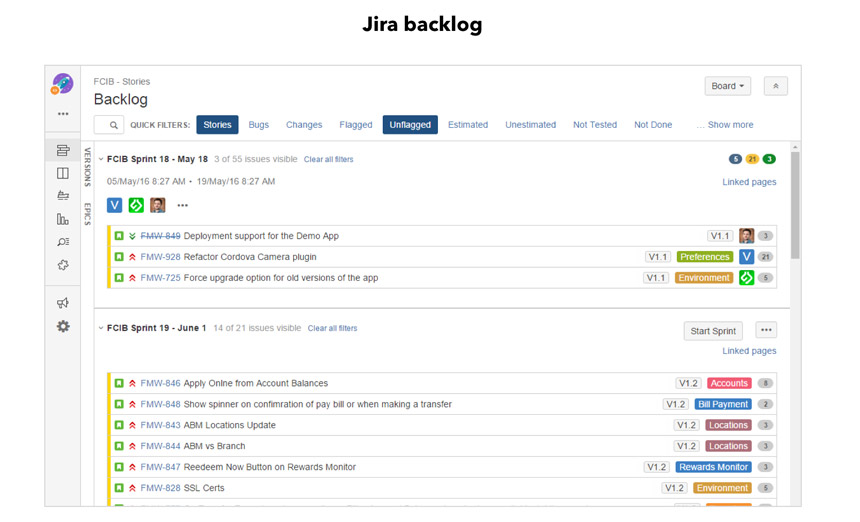Screen dimensions: 860x522
Task: Click the backlog vertical scrollbar thumb
Action: (x=795, y=205)
